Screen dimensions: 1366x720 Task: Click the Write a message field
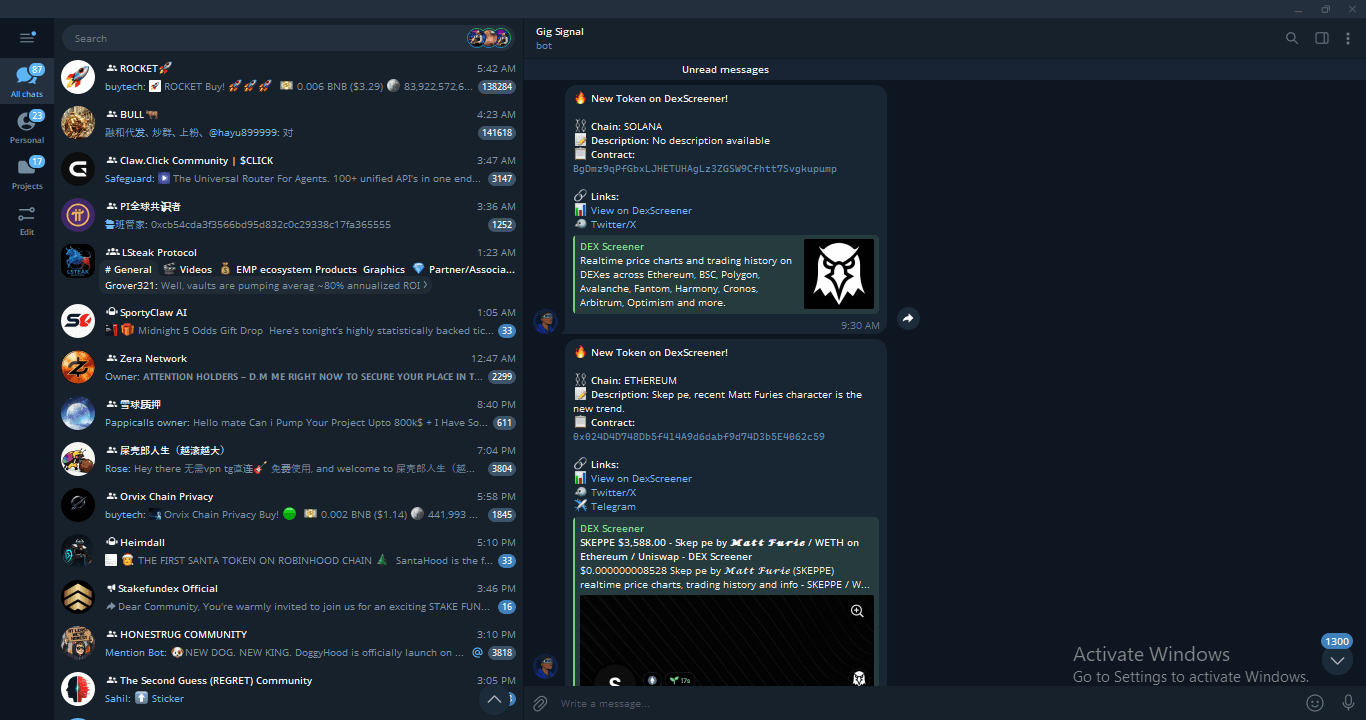925,703
